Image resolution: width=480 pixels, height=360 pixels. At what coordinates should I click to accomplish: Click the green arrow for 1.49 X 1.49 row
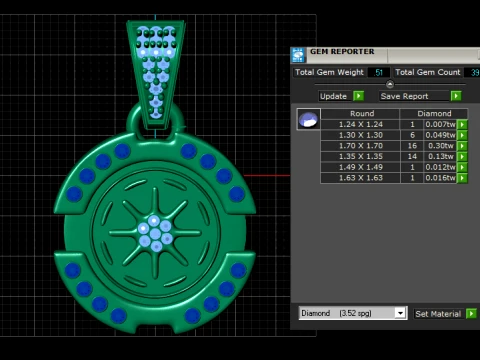pos(462,167)
